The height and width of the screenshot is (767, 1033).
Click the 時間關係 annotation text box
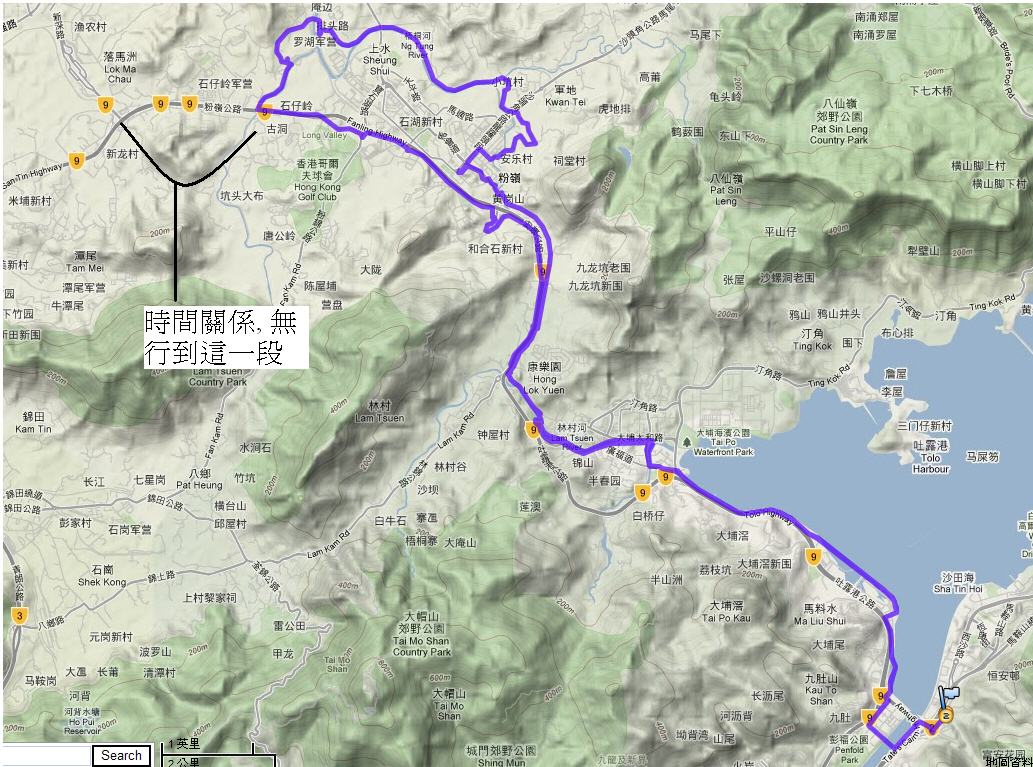226,337
